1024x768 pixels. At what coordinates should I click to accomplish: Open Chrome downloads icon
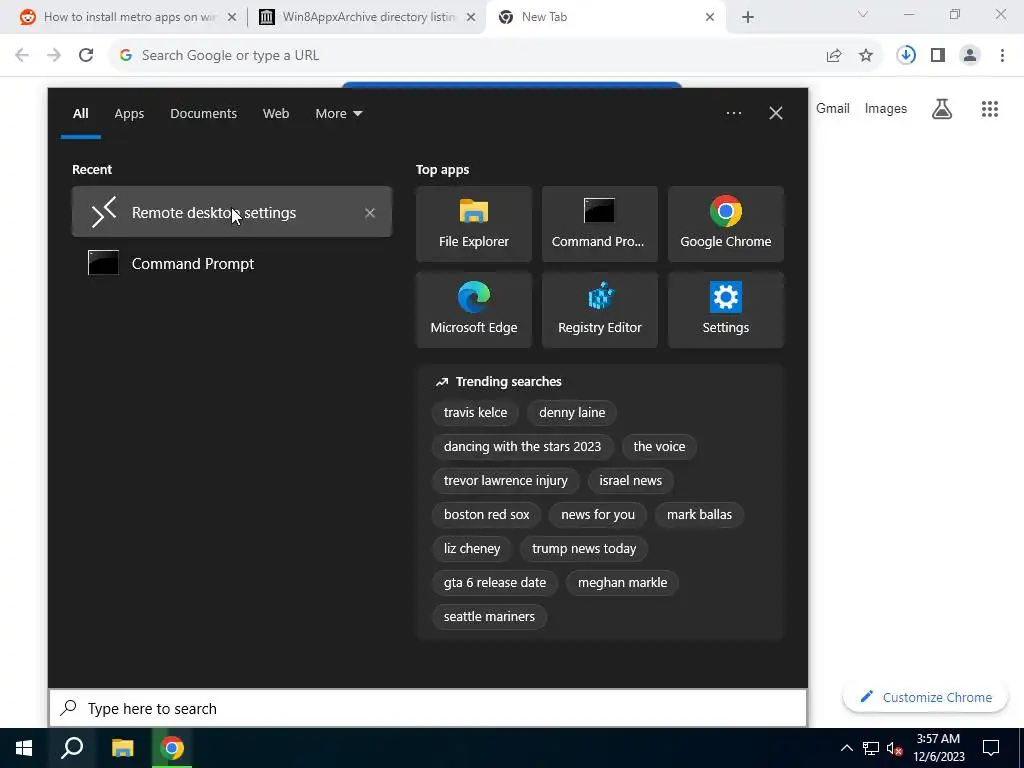(906, 56)
